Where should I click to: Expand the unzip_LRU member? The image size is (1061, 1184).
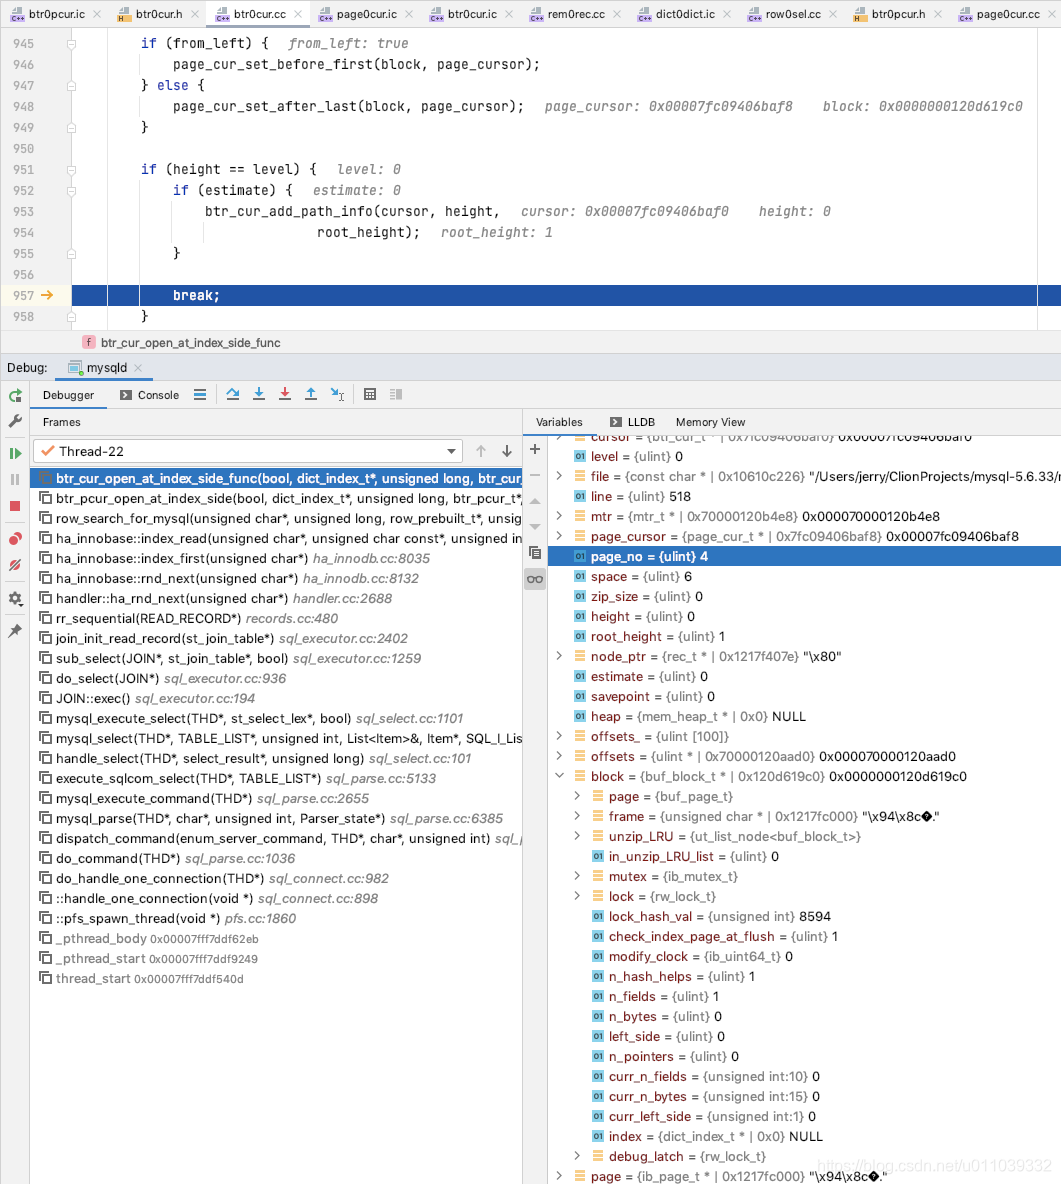click(x=577, y=836)
